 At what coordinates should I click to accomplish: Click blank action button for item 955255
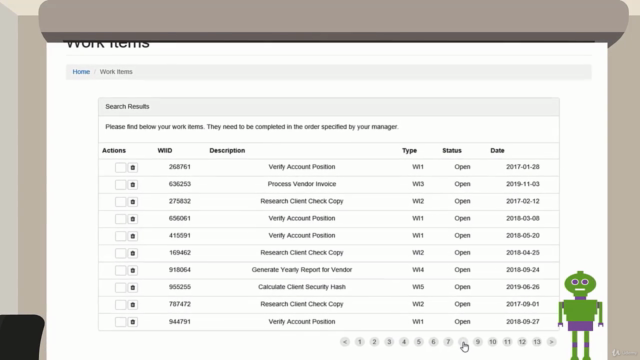coord(120,287)
